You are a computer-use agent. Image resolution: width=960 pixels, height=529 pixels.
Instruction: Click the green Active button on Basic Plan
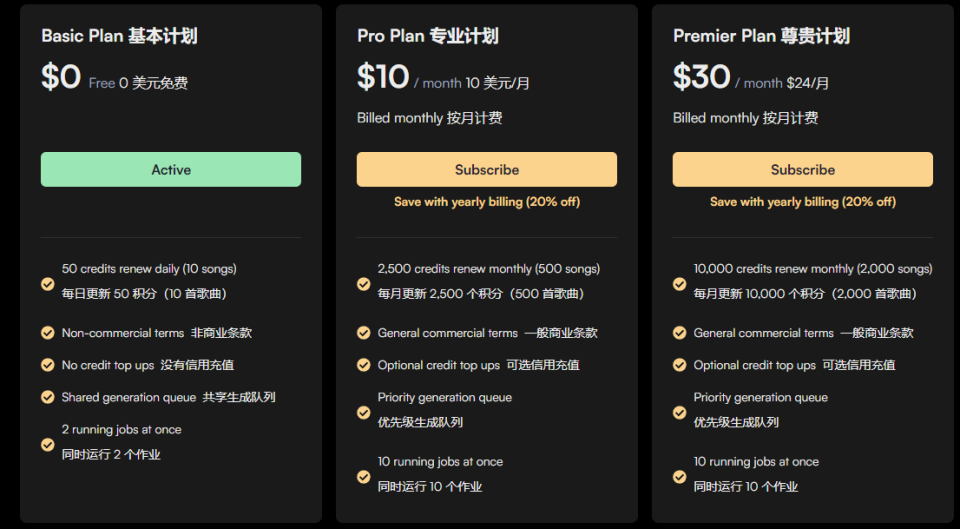171,170
